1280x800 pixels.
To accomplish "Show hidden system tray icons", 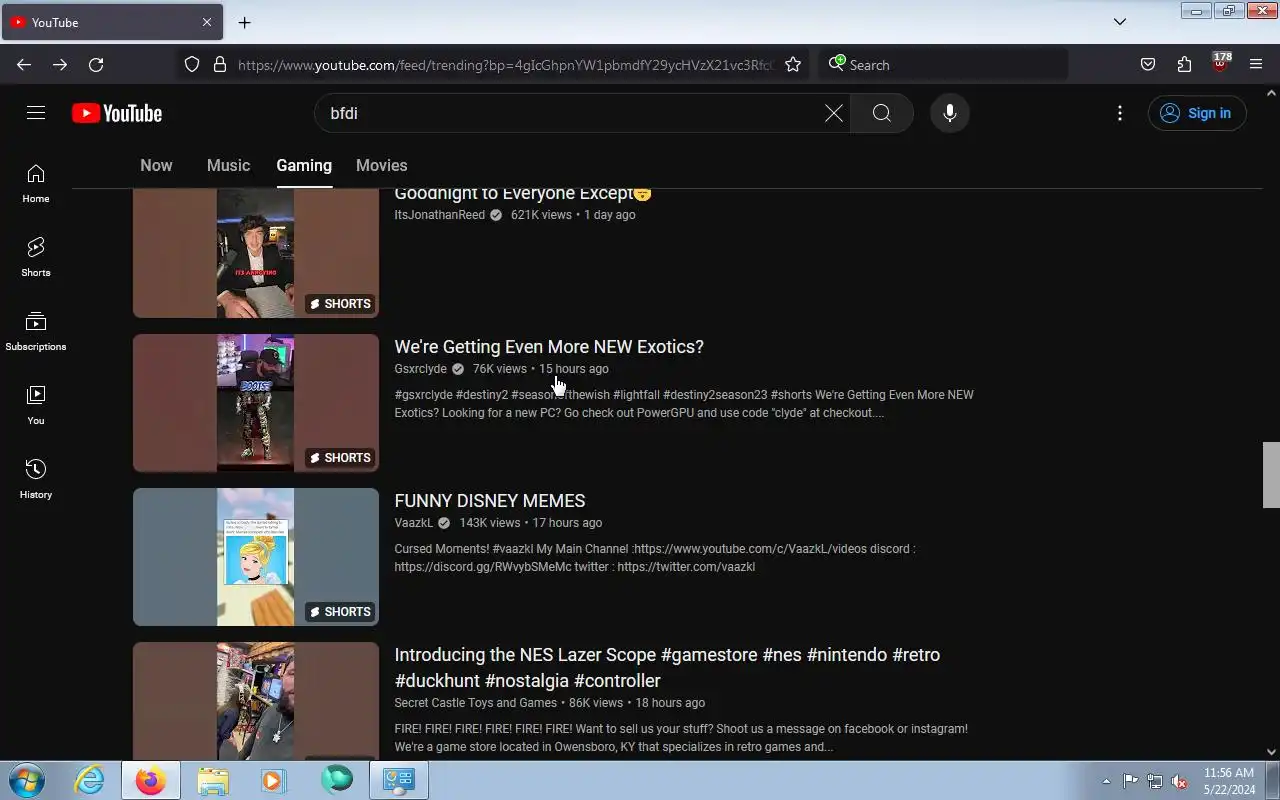I will coord(1106,781).
